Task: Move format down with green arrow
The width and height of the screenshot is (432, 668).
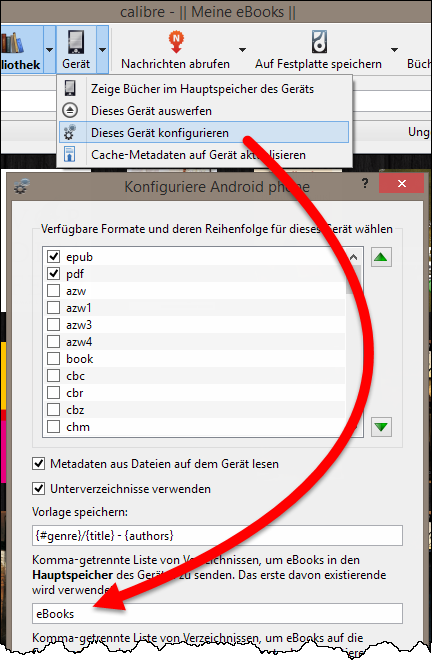Action: [x=381, y=426]
